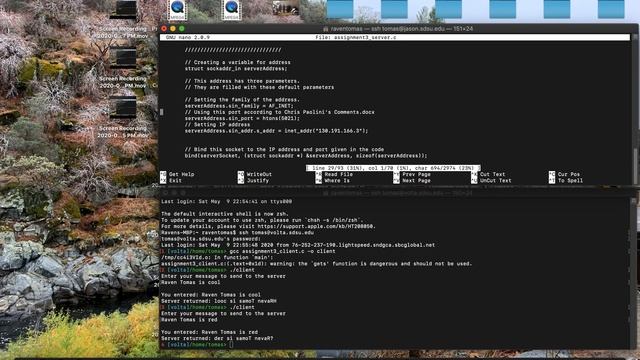640x360 pixels.
Task: Click the 'Last login: Sat May 9 22:54:41' line
Action: (x=227, y=201)
